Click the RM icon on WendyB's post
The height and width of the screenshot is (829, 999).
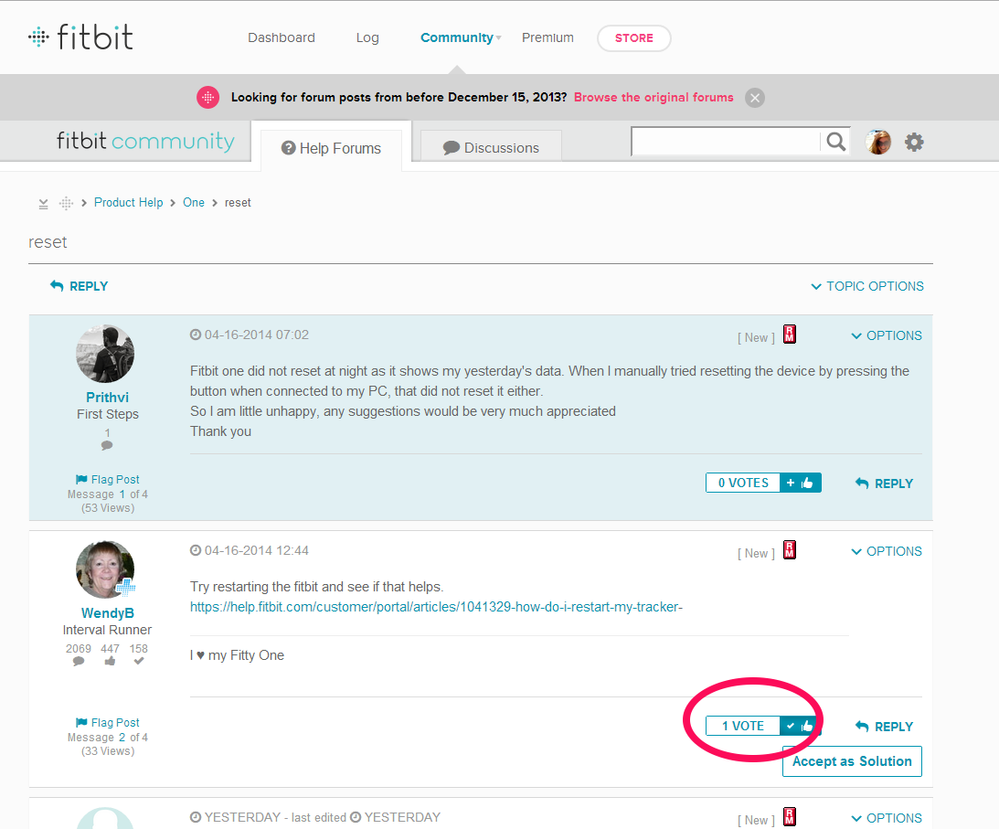(789, 550)
